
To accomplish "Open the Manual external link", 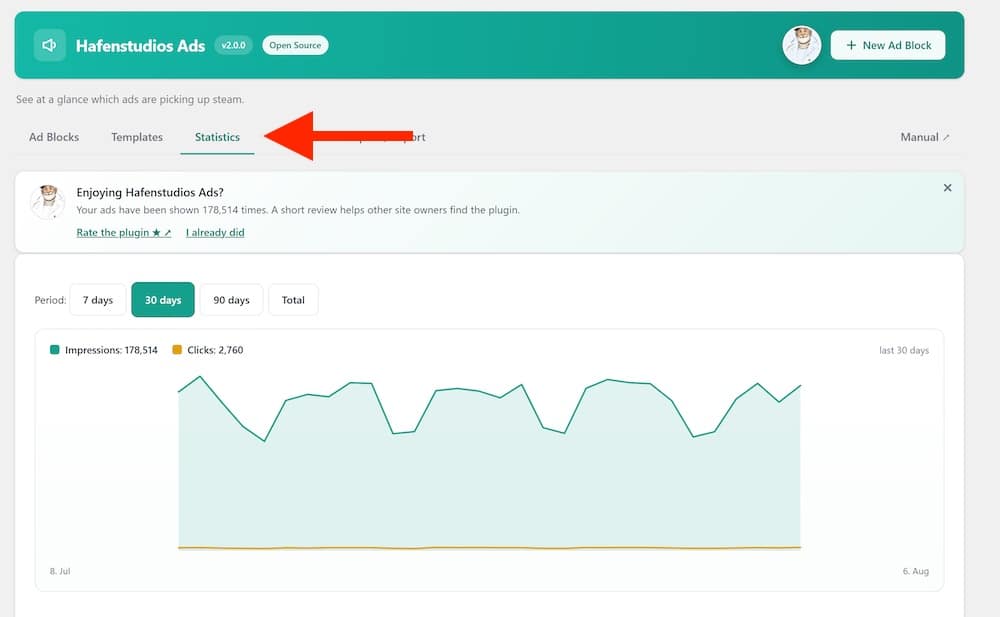I will pos(924,137).
